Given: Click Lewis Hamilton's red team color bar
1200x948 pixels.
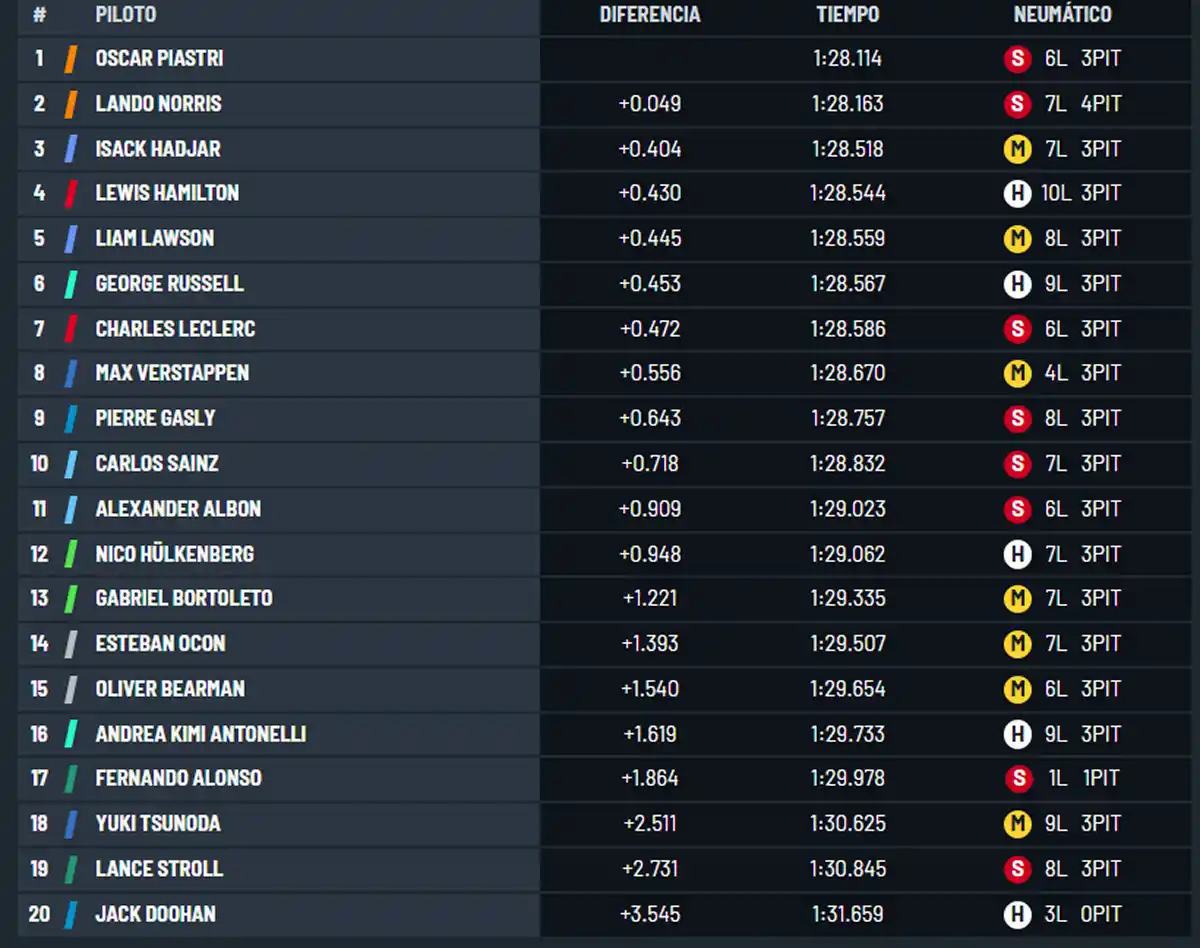Looking at the screenshot, I should (x=70, y=193).
